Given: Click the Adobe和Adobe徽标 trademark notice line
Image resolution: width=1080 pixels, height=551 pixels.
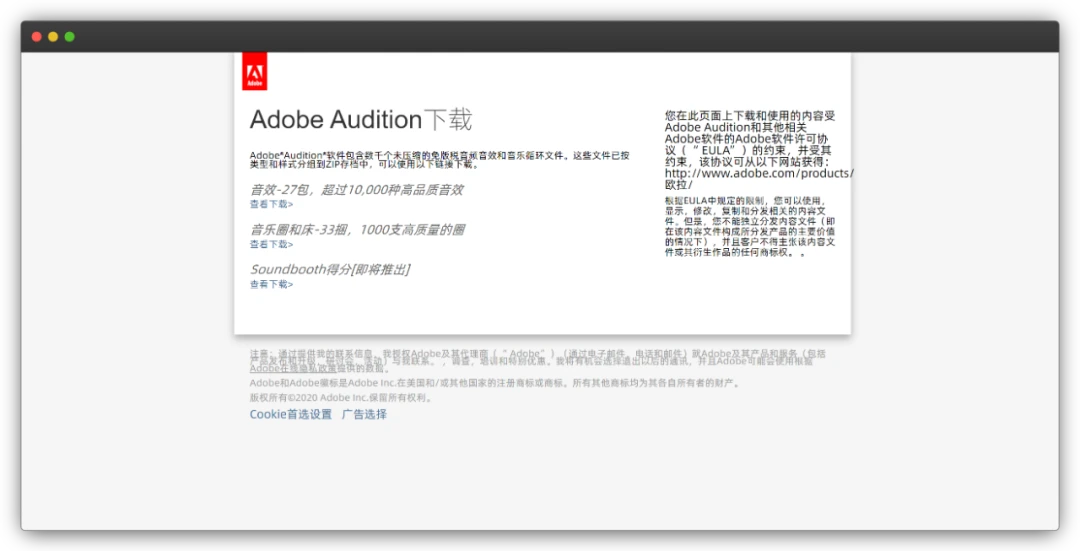Looking at the screenshot, I should pyautogui.click(x=496, y=383).
